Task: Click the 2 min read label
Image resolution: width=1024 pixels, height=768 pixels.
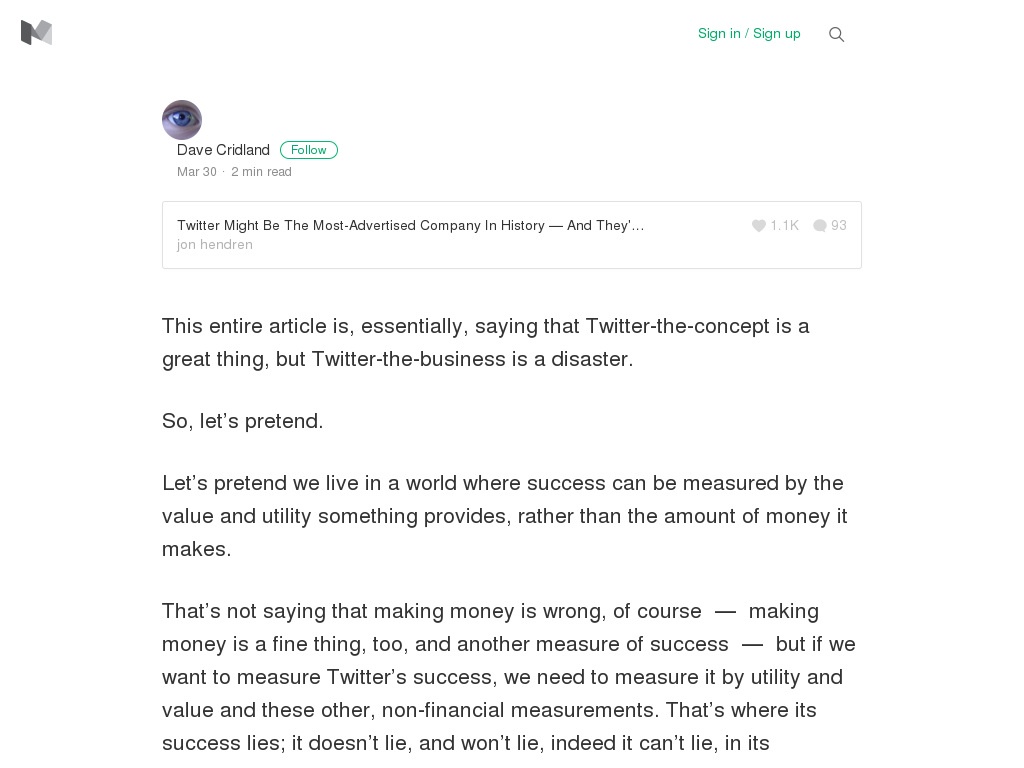Action: point(261,171)
